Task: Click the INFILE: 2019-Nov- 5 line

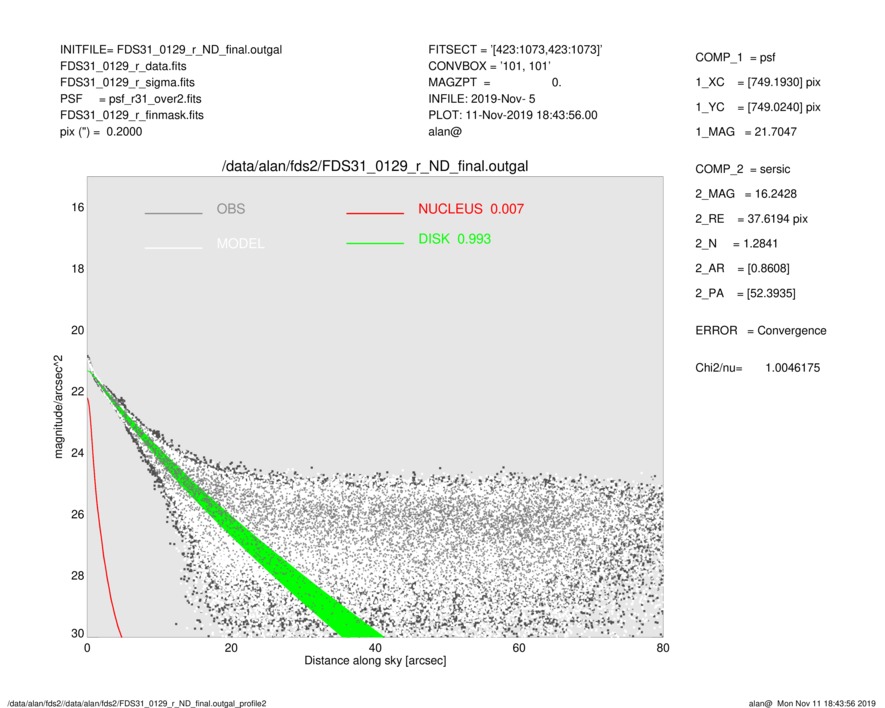Action: pos(481,99)
